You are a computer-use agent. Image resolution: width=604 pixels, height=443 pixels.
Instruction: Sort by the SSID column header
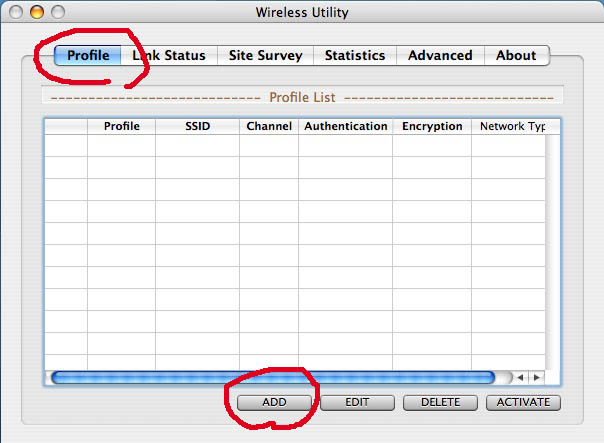click(197, 127)
